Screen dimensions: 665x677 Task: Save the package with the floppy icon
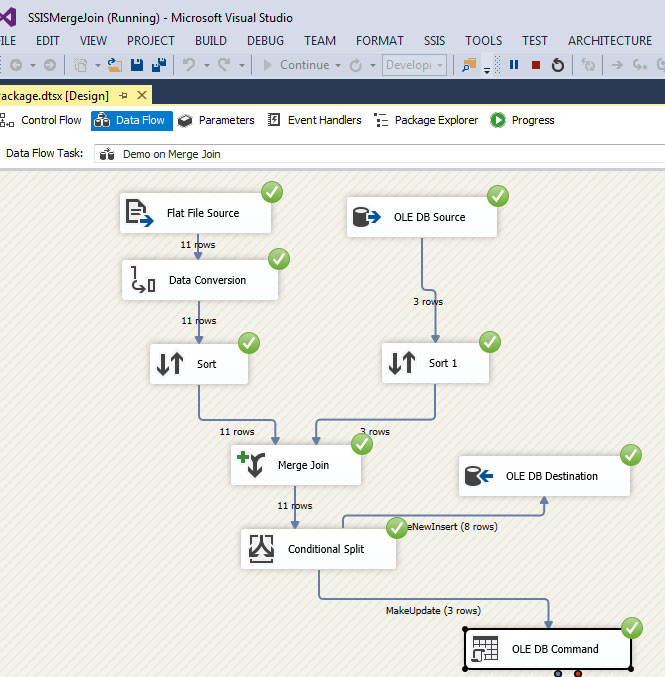pyautogui.click(x=137, y=65)
